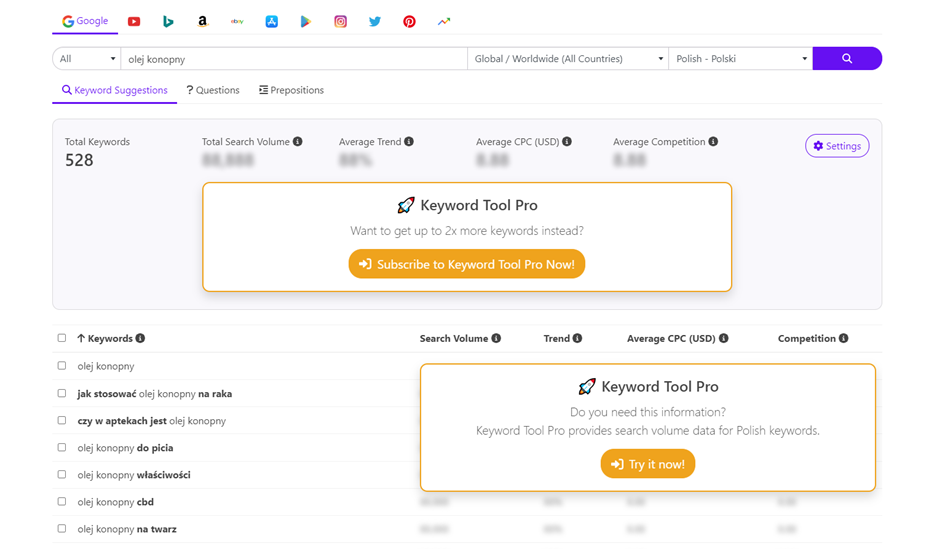This screenshot has width=945, height=549.
Task: Switch to Instagram keyword source
Action: pos(341,21)
